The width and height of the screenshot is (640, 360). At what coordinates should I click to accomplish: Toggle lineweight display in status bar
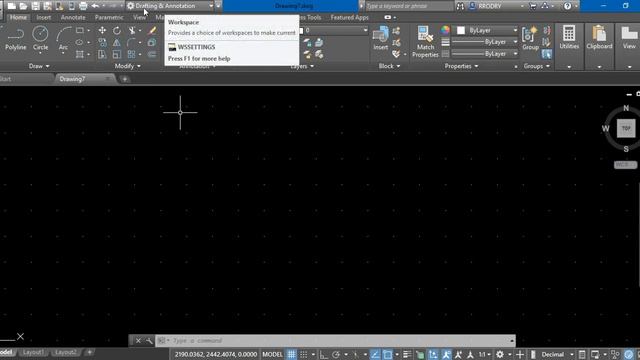[407, 354]
